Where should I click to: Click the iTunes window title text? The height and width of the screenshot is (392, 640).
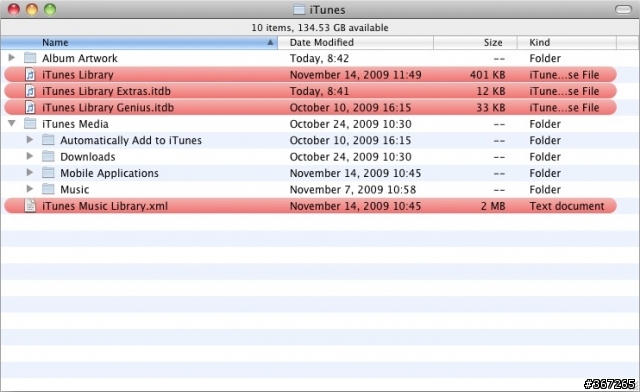point(327,10)
